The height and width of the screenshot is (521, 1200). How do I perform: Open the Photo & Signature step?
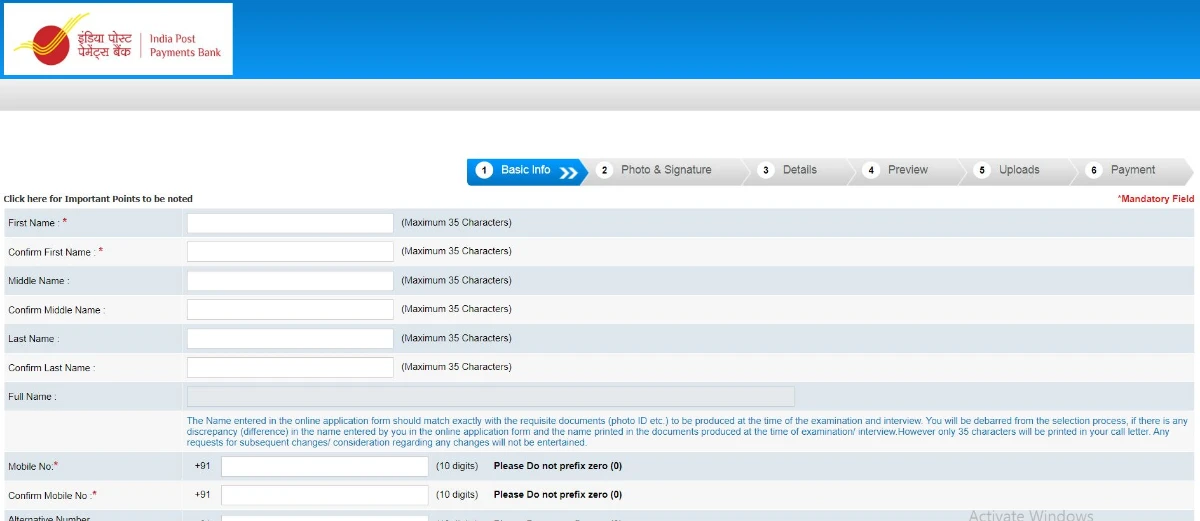point(666,170)
